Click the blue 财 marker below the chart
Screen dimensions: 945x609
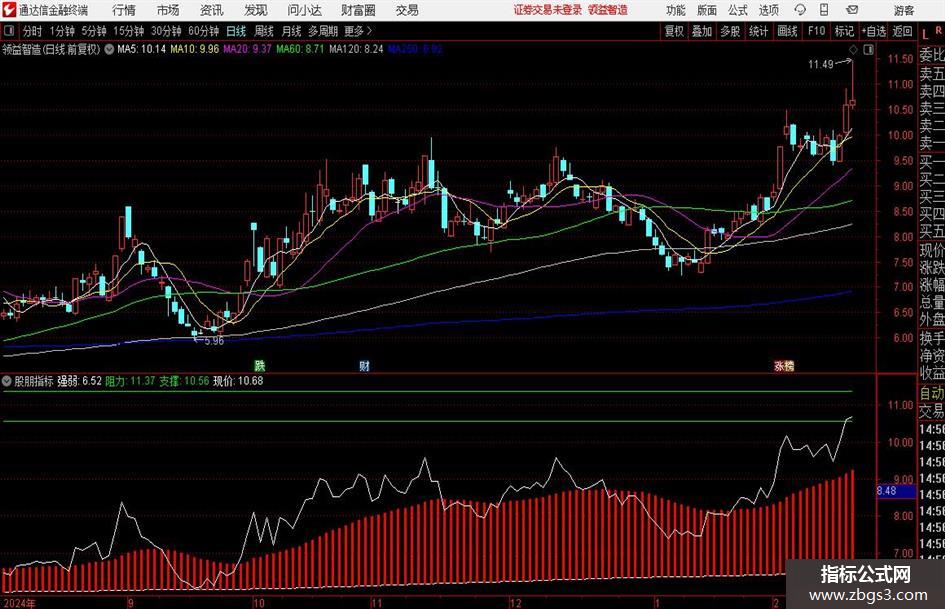(x=364, y=365)
